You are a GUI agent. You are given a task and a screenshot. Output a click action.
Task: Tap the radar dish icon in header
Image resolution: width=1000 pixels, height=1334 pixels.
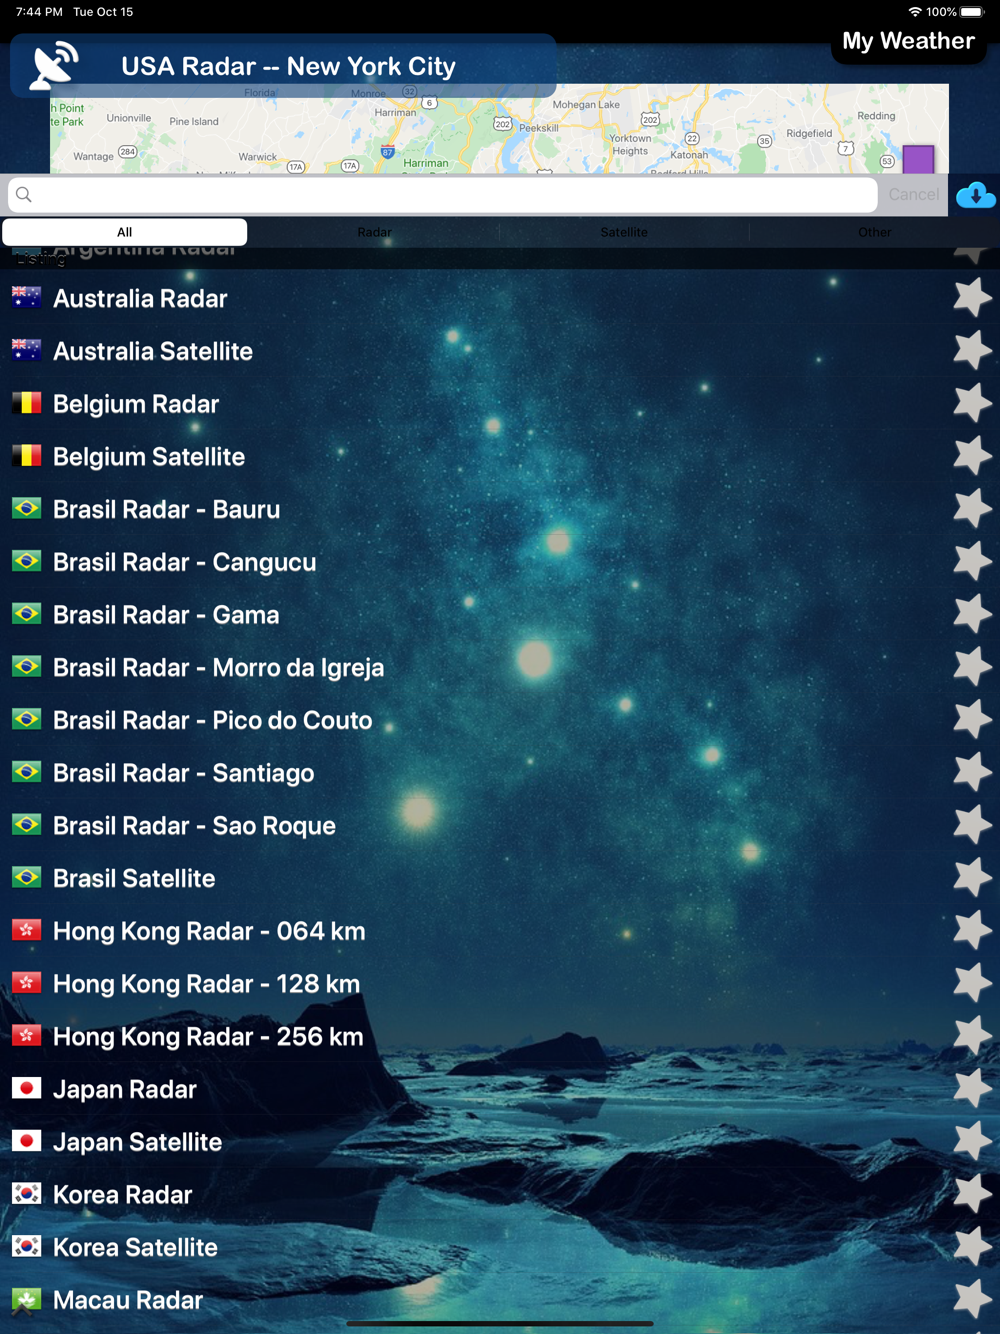click(x=54, y=65)
